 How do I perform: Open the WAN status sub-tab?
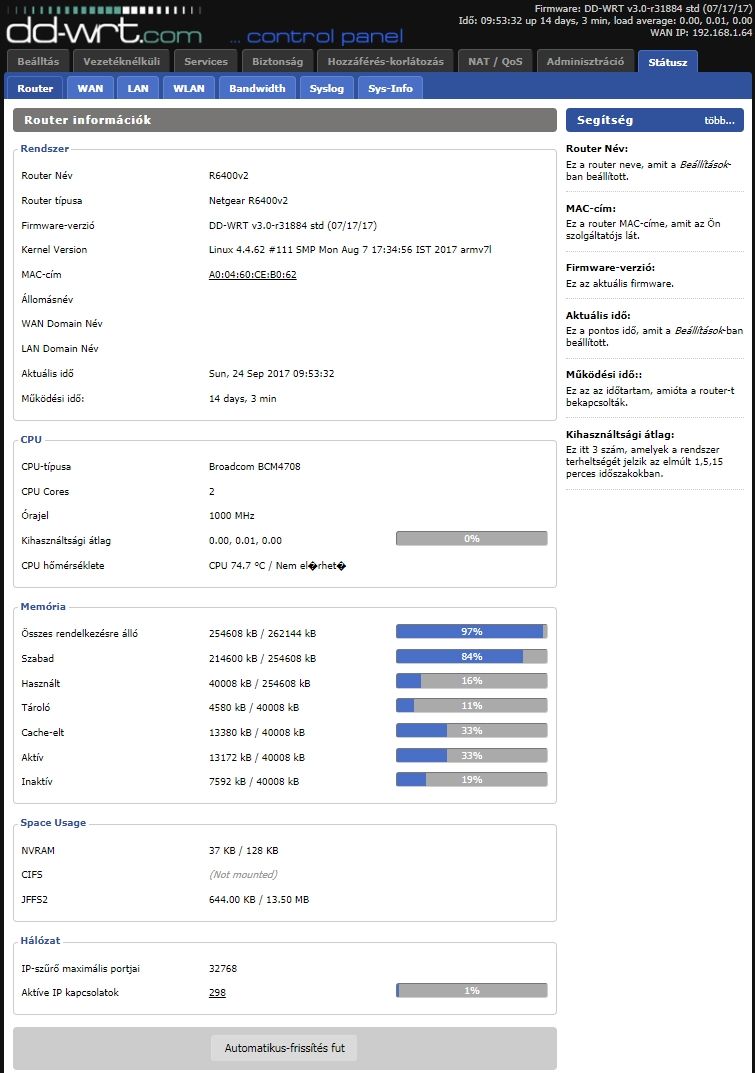pyautogui.click(x=90, y=88)
